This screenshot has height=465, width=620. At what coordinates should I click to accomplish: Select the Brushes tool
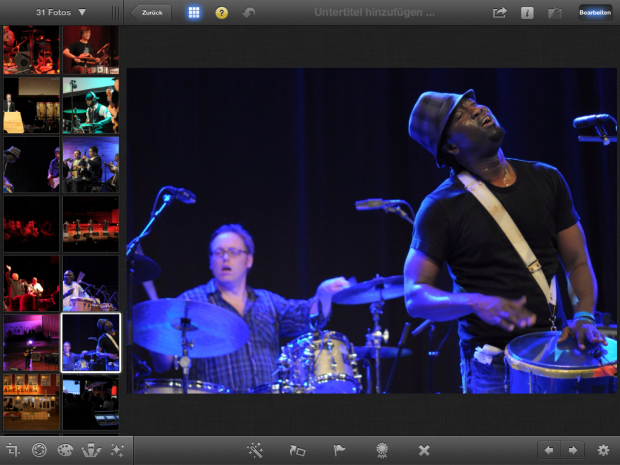[x=91, y=450]
